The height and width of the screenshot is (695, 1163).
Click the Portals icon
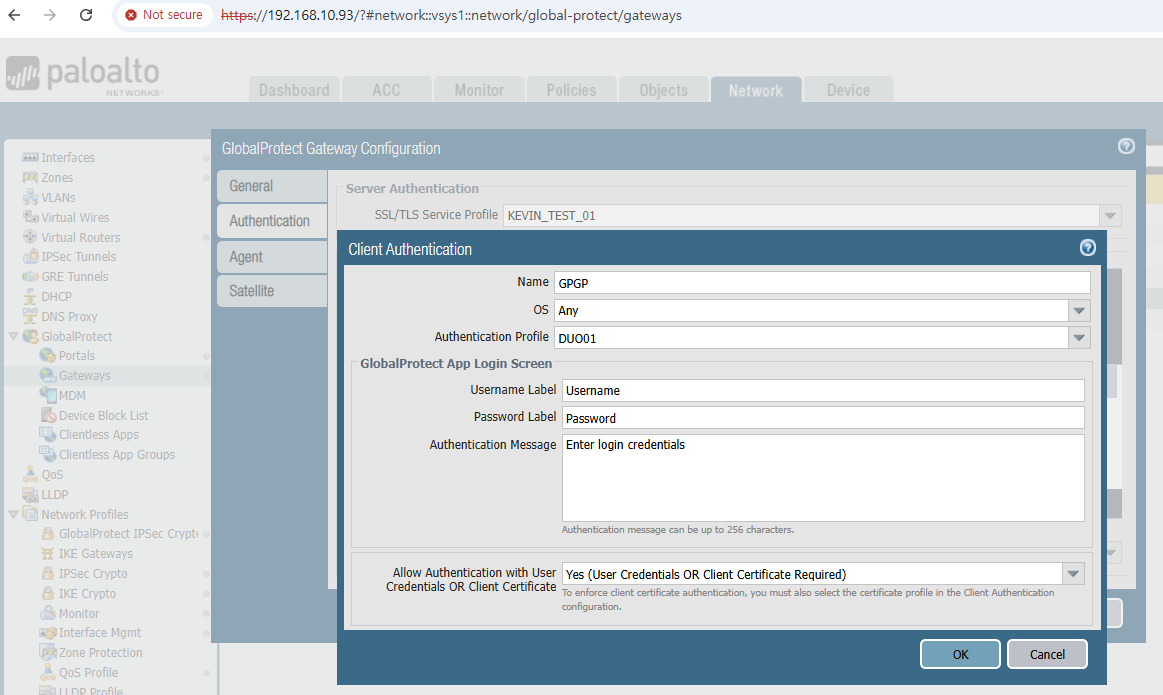coord(47,355)
